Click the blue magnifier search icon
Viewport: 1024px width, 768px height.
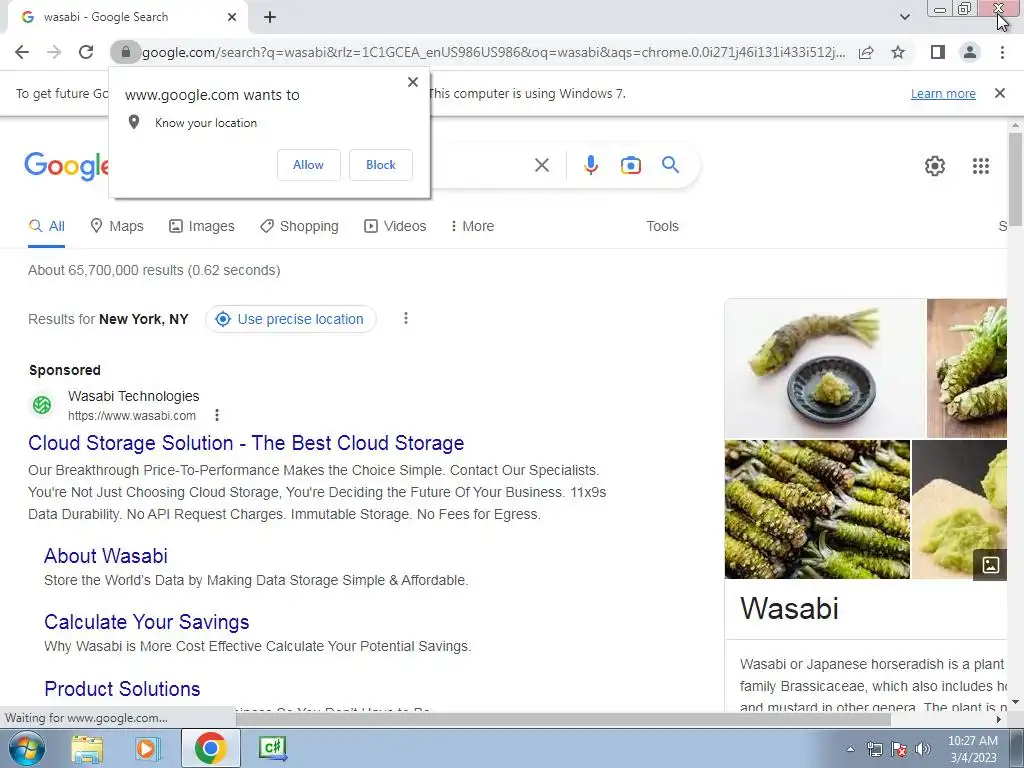pos(670,165)
